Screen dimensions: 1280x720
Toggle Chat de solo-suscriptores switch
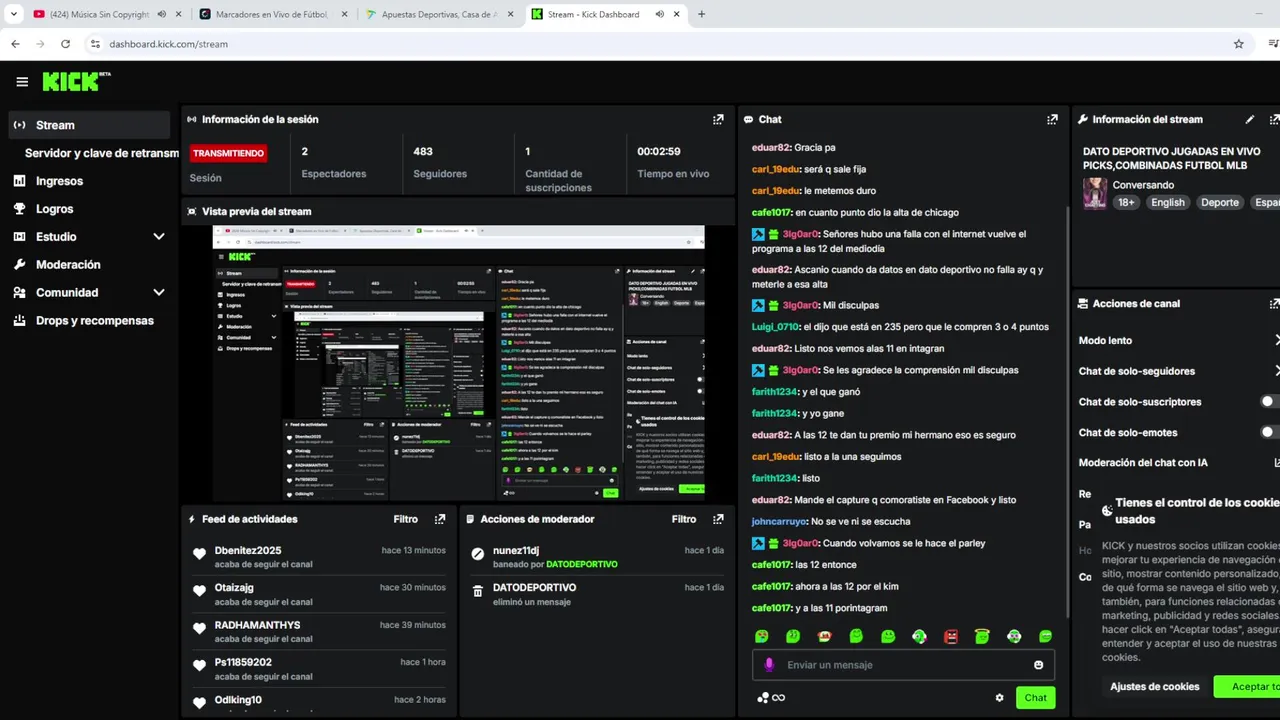(x=1270, y=401)
